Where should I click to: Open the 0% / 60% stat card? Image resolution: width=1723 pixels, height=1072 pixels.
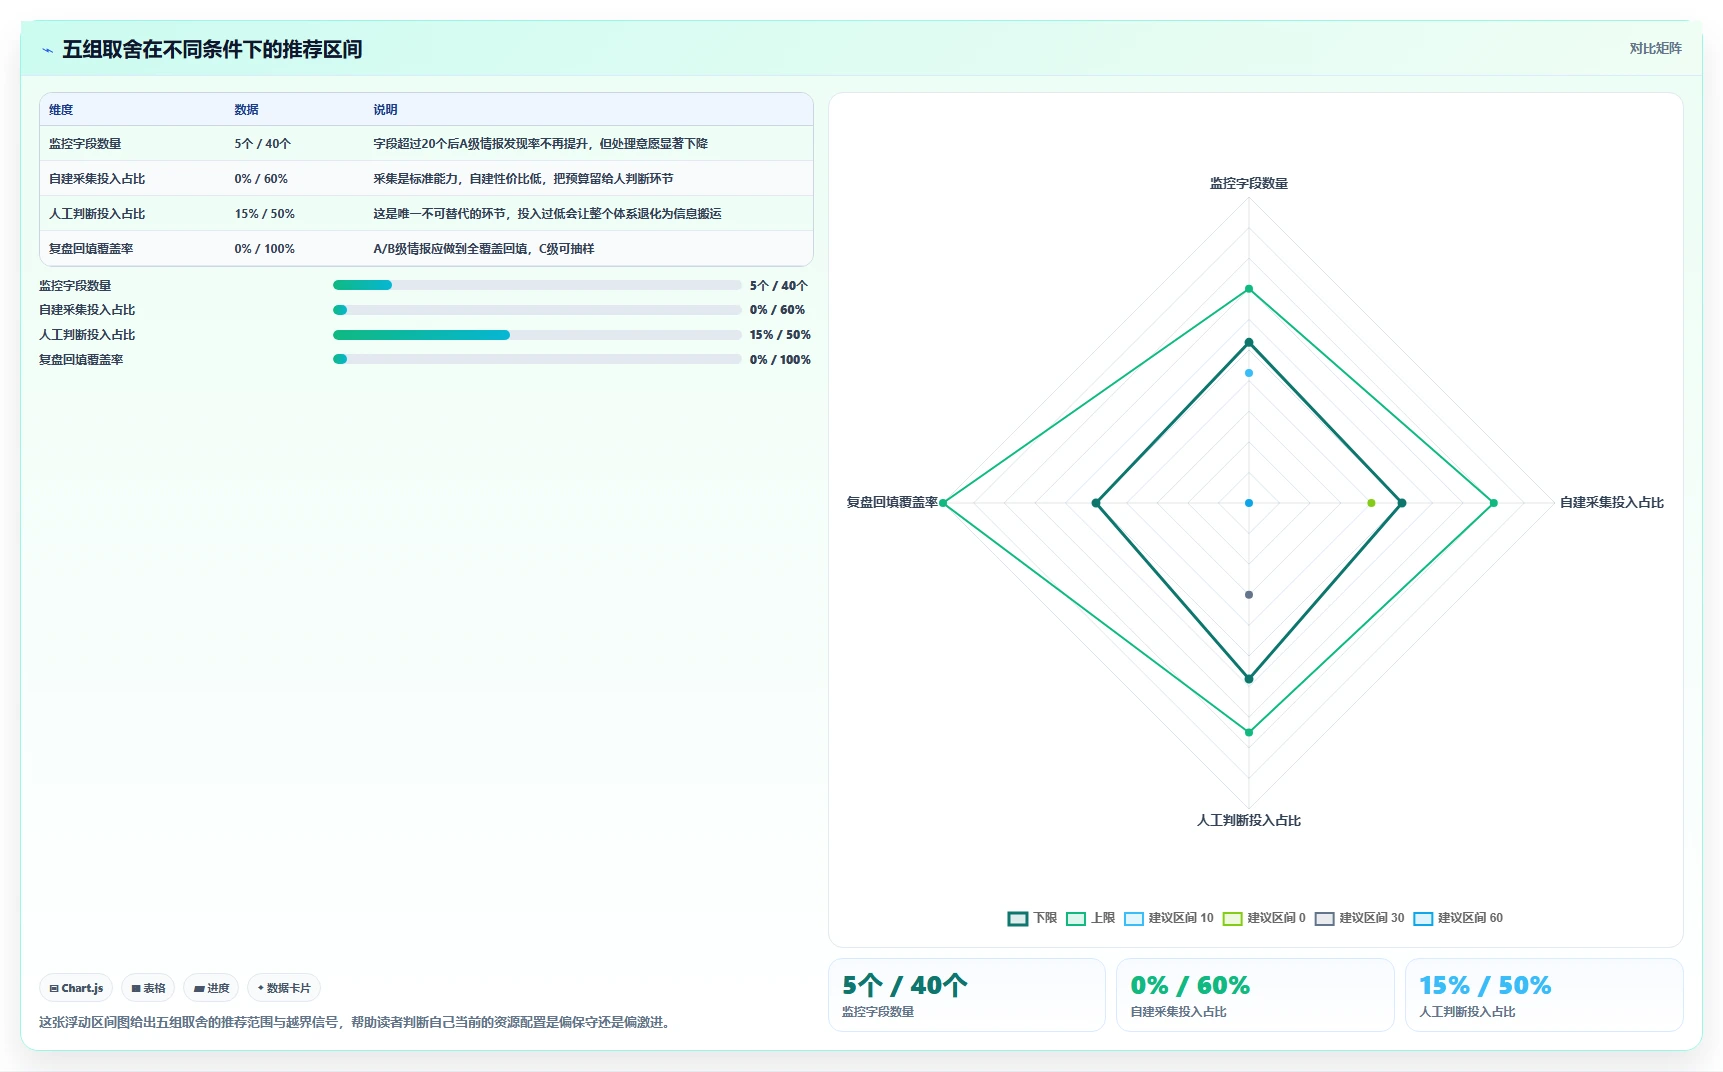(x=1255, y=995)
